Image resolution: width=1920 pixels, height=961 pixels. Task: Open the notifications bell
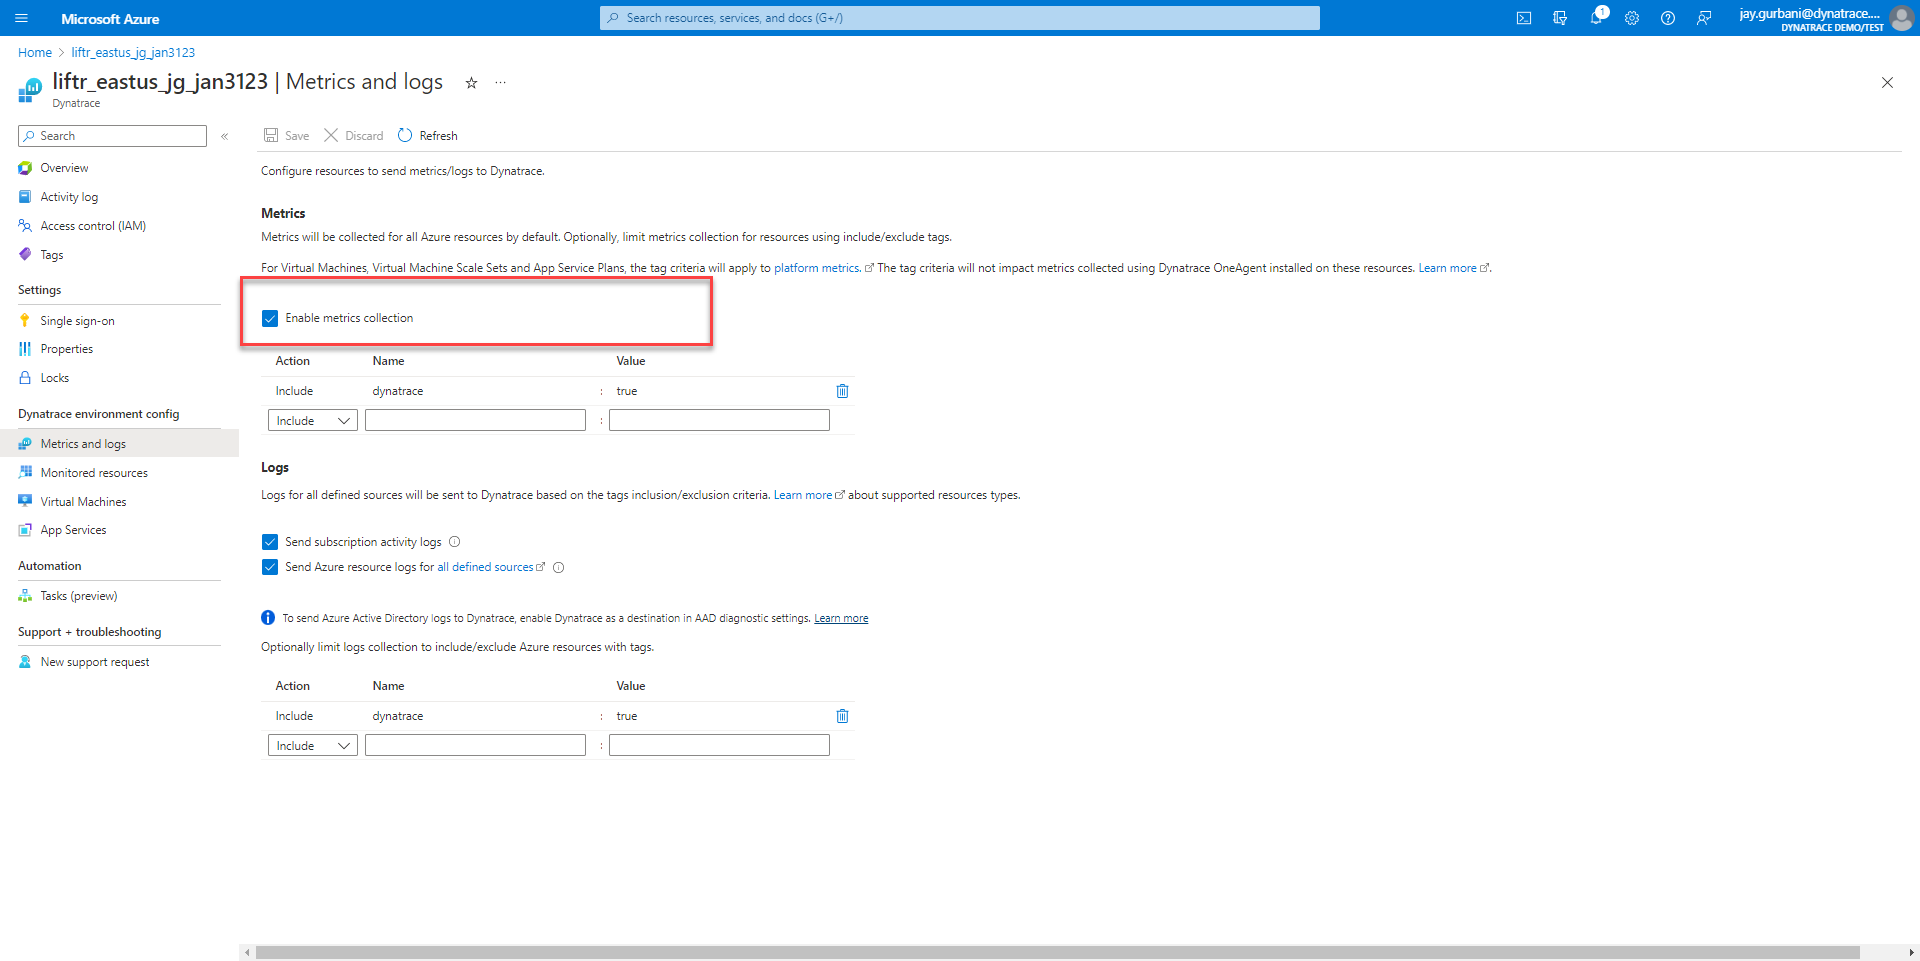[1596, 18]
